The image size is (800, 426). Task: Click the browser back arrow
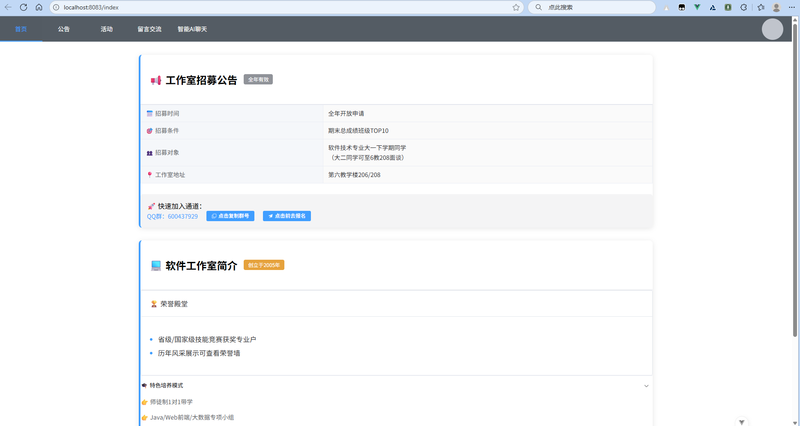8,7
